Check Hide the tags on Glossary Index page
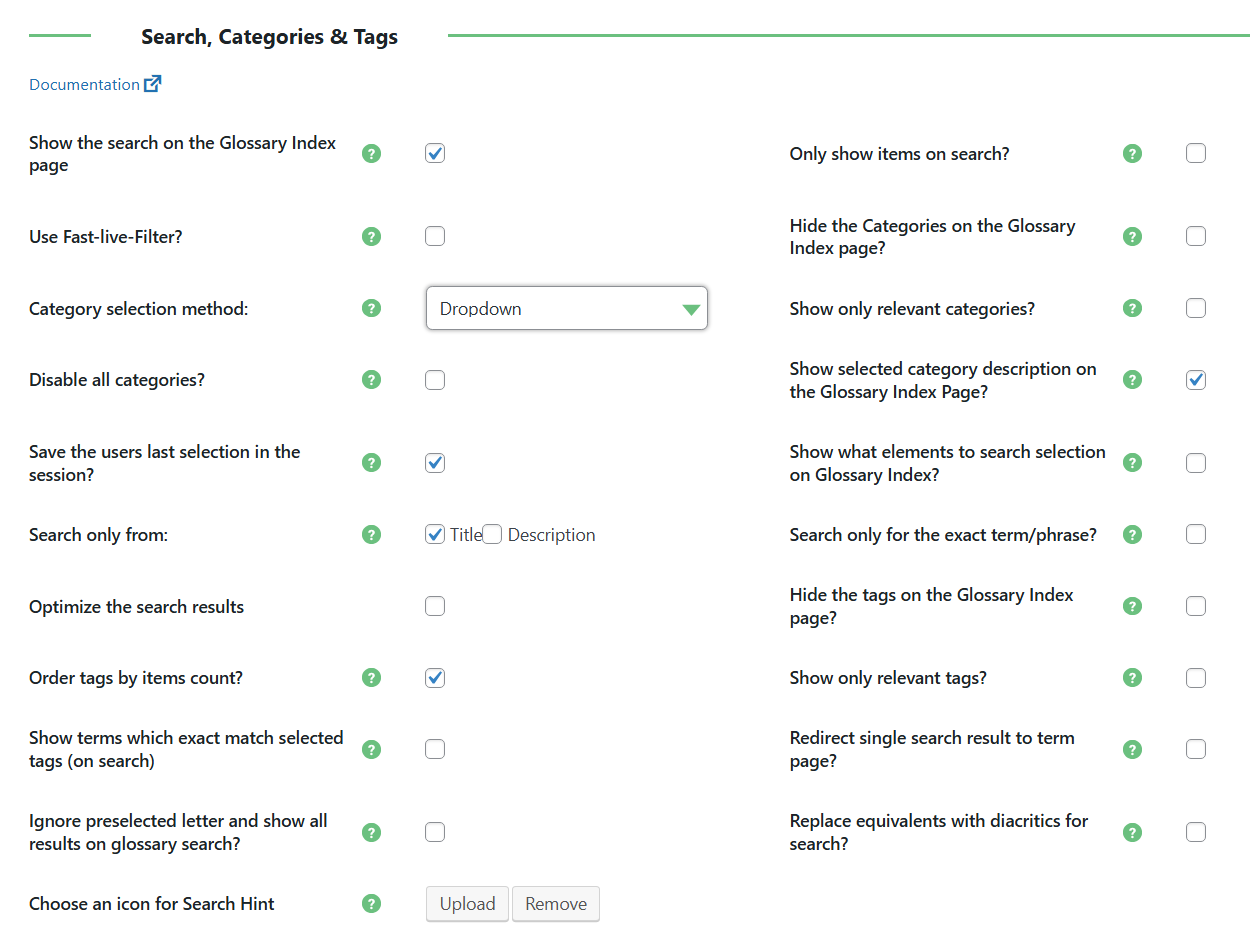Screen dimensions: 1250x950 click(x=1196, y=606)
